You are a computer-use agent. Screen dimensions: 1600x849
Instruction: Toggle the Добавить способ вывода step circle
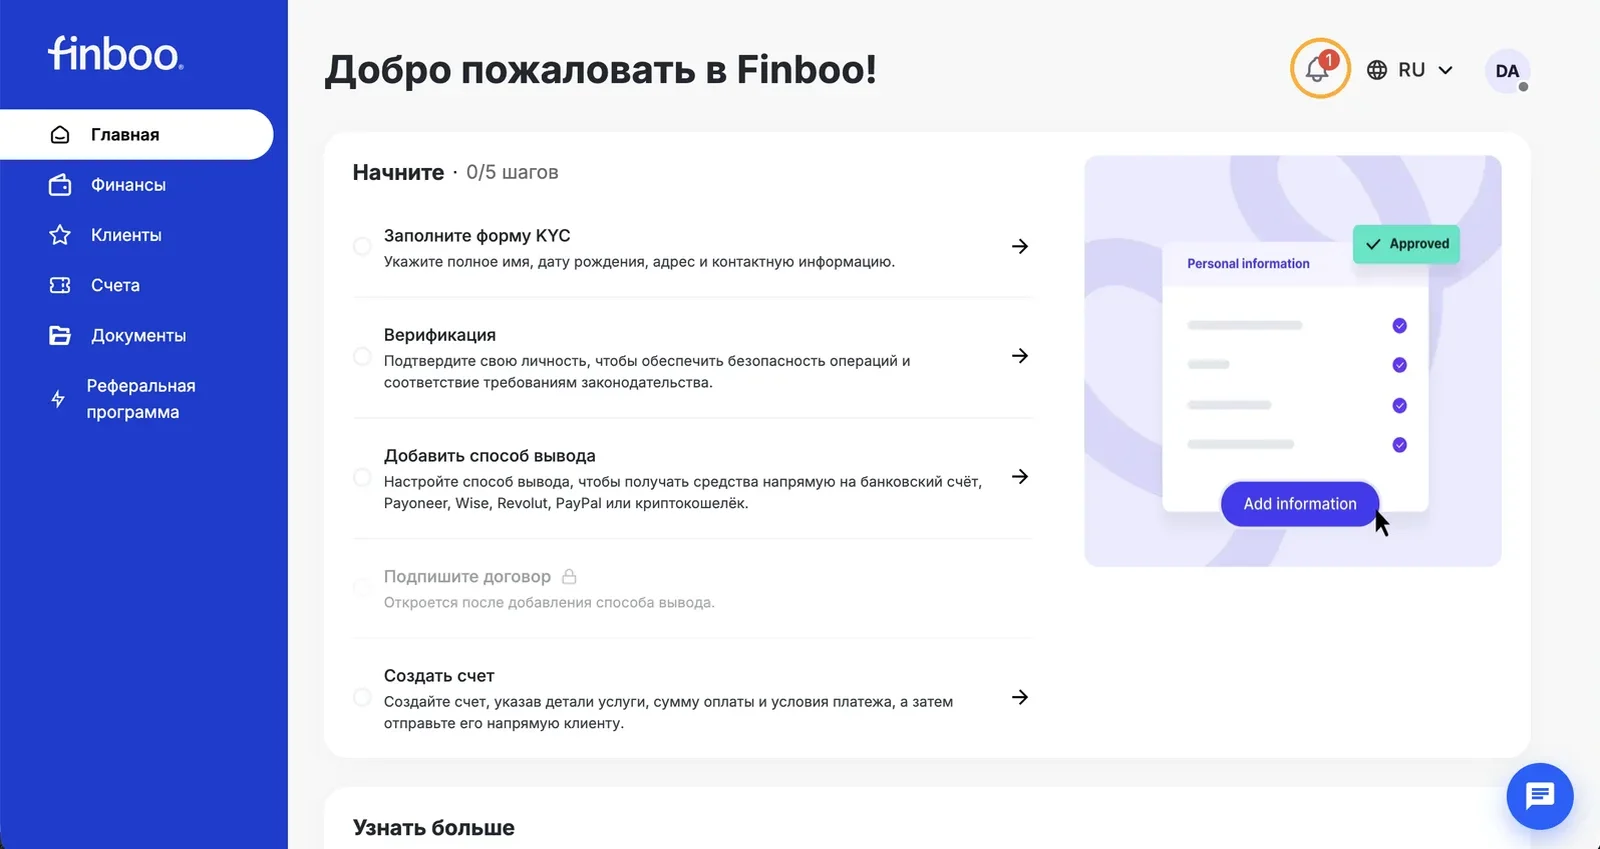coord(362,477)
